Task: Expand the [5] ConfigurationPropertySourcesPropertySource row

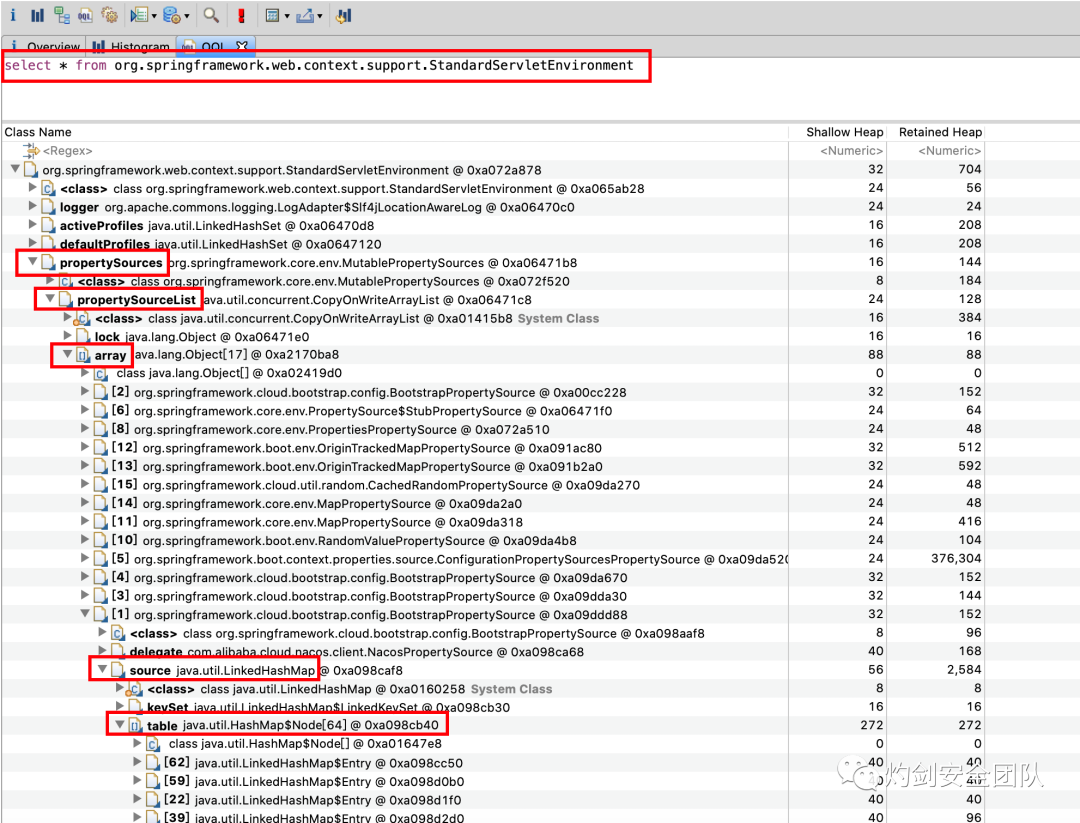Action: coord(85,558)
